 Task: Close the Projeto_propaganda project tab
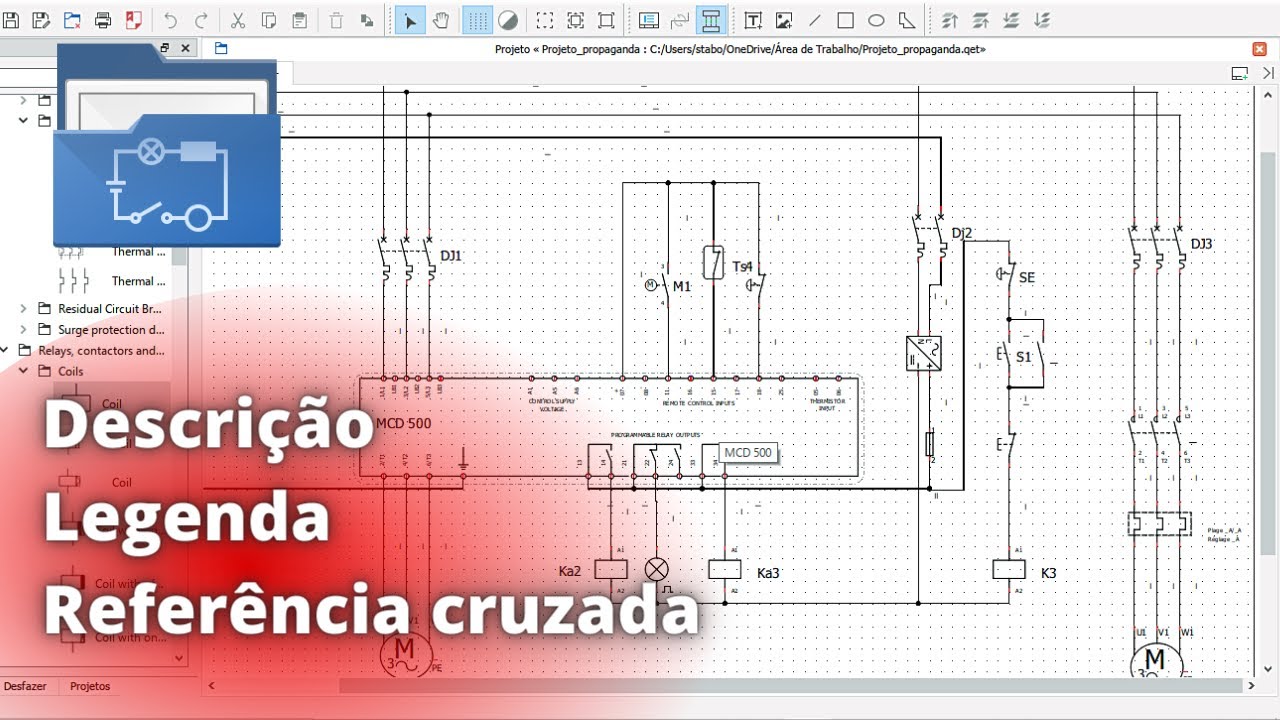[1259, 48]
